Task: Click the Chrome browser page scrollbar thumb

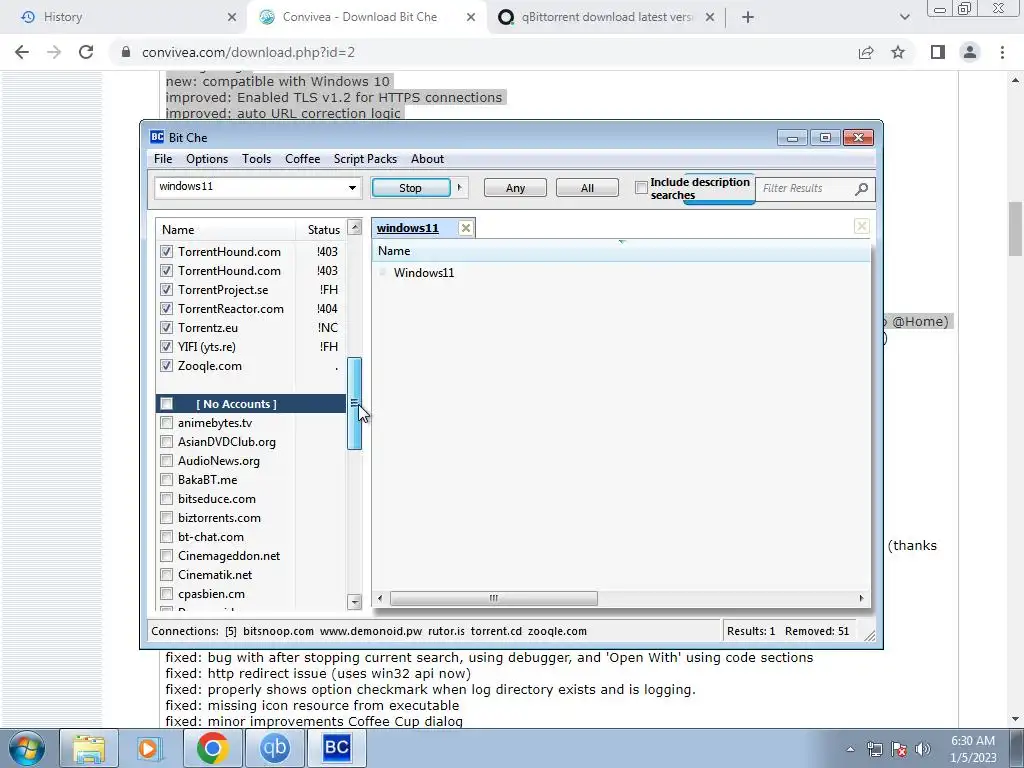Action: click(x=1015, y=229)
